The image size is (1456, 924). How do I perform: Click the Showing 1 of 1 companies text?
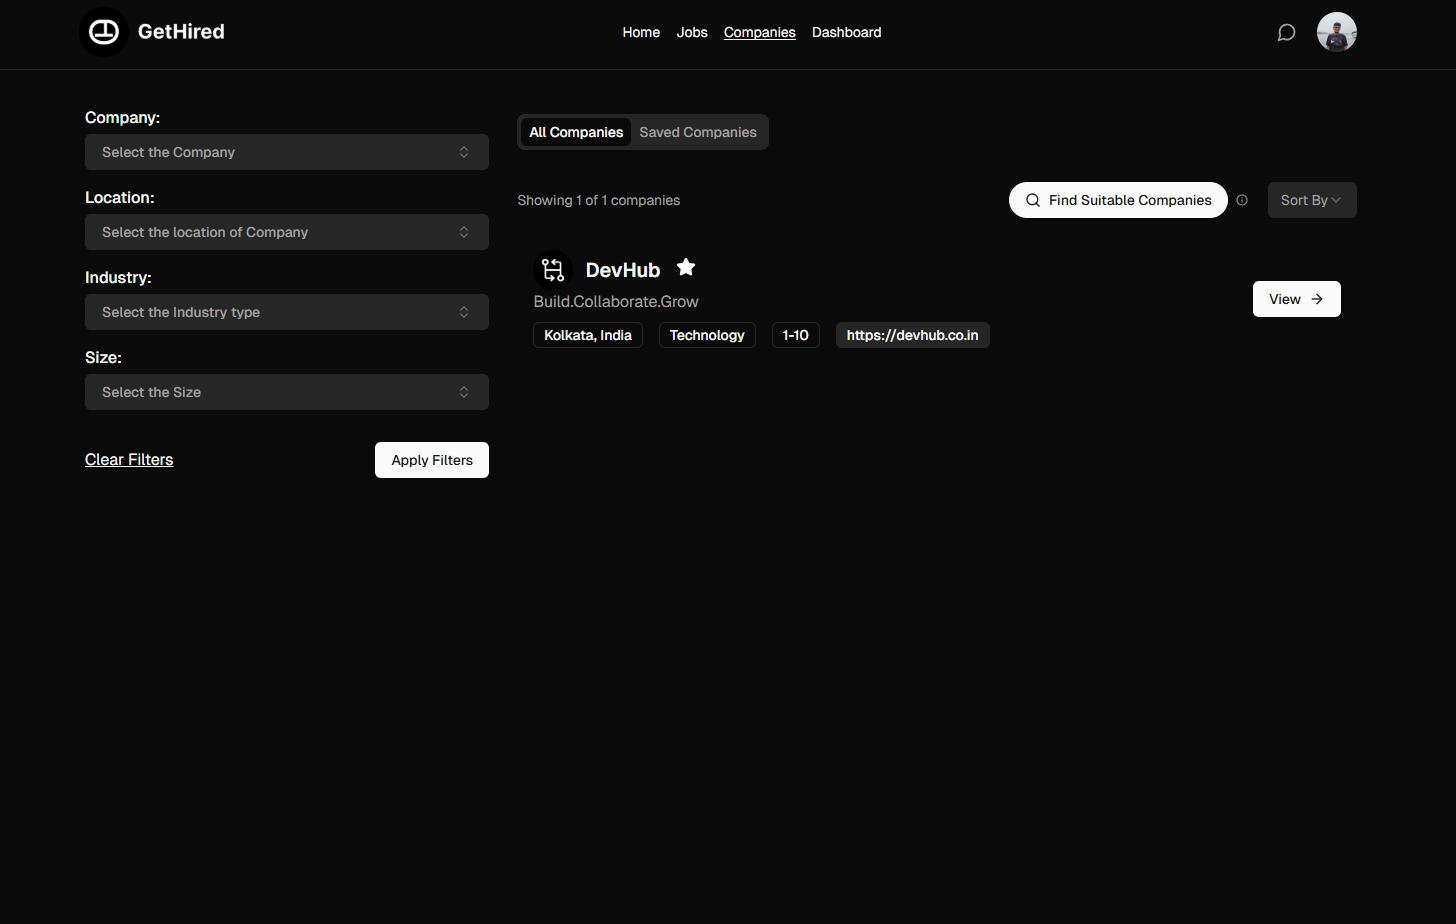(x=599, y=200)
